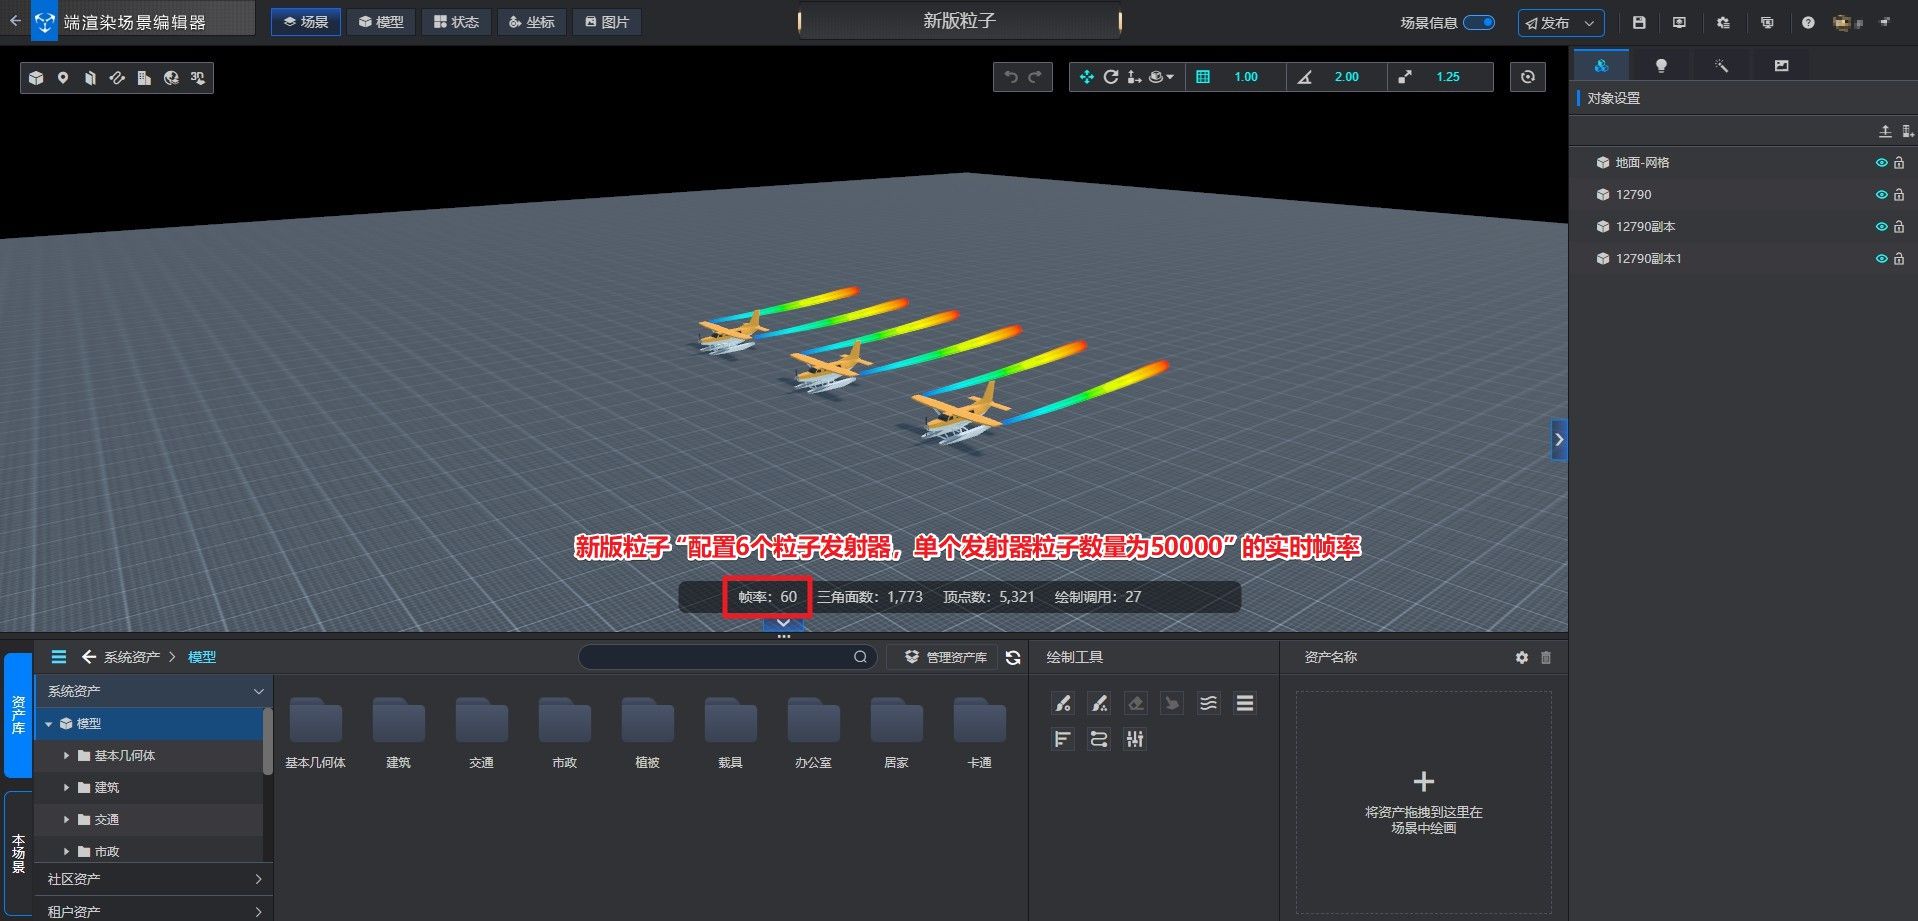Toggle visibility of 地面-网格 object

coord(1881,162)
